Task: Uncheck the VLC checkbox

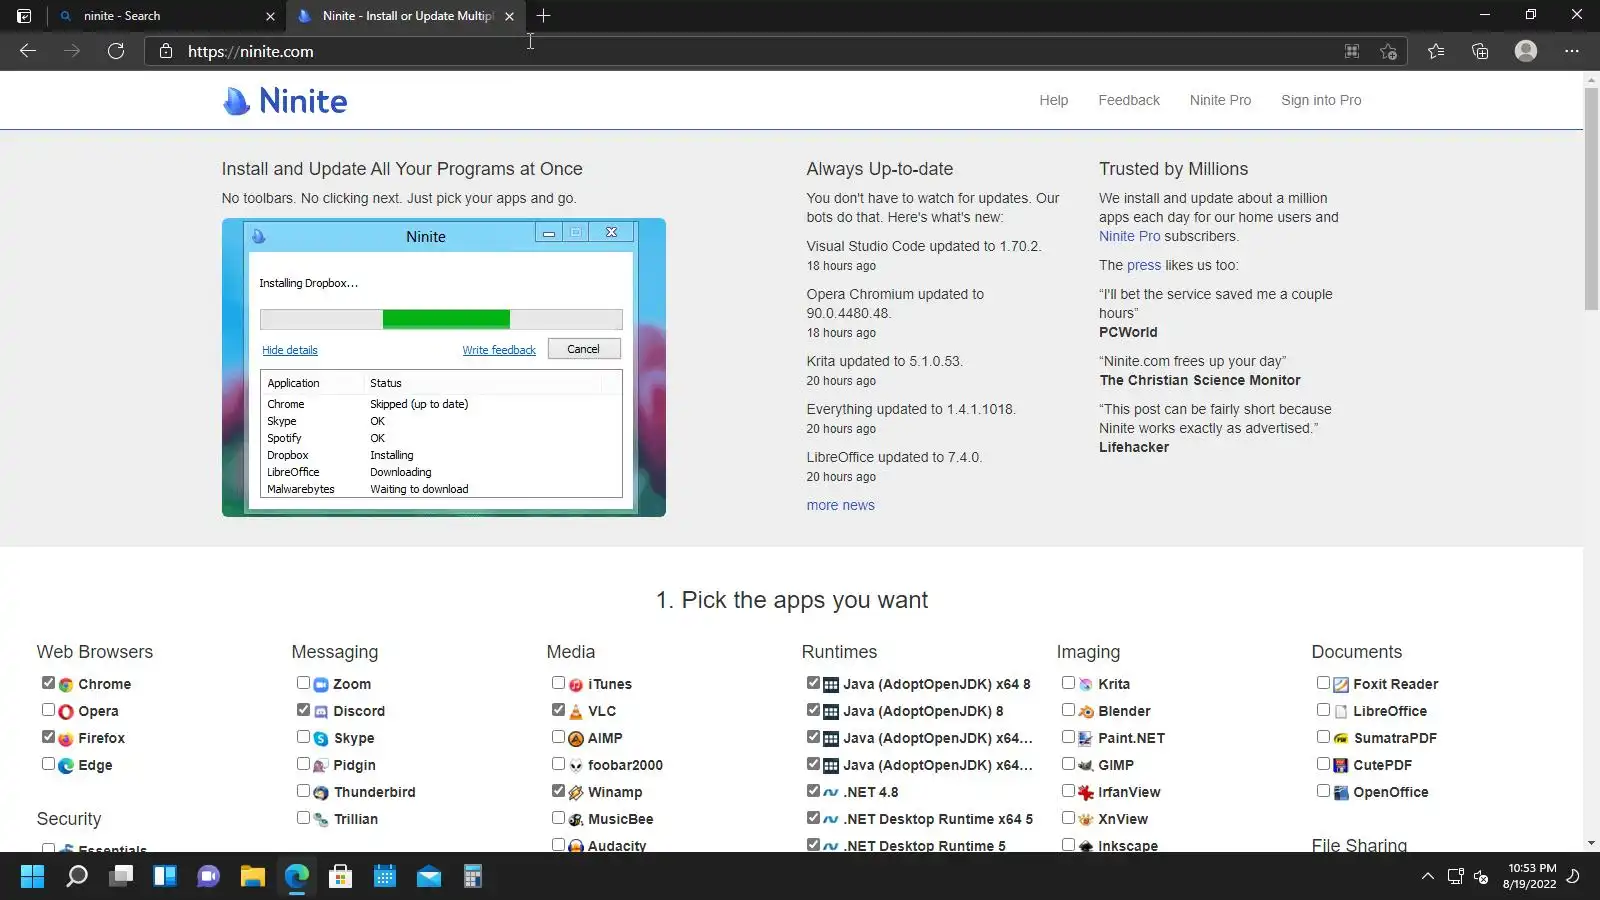Action: coord(558,710)
